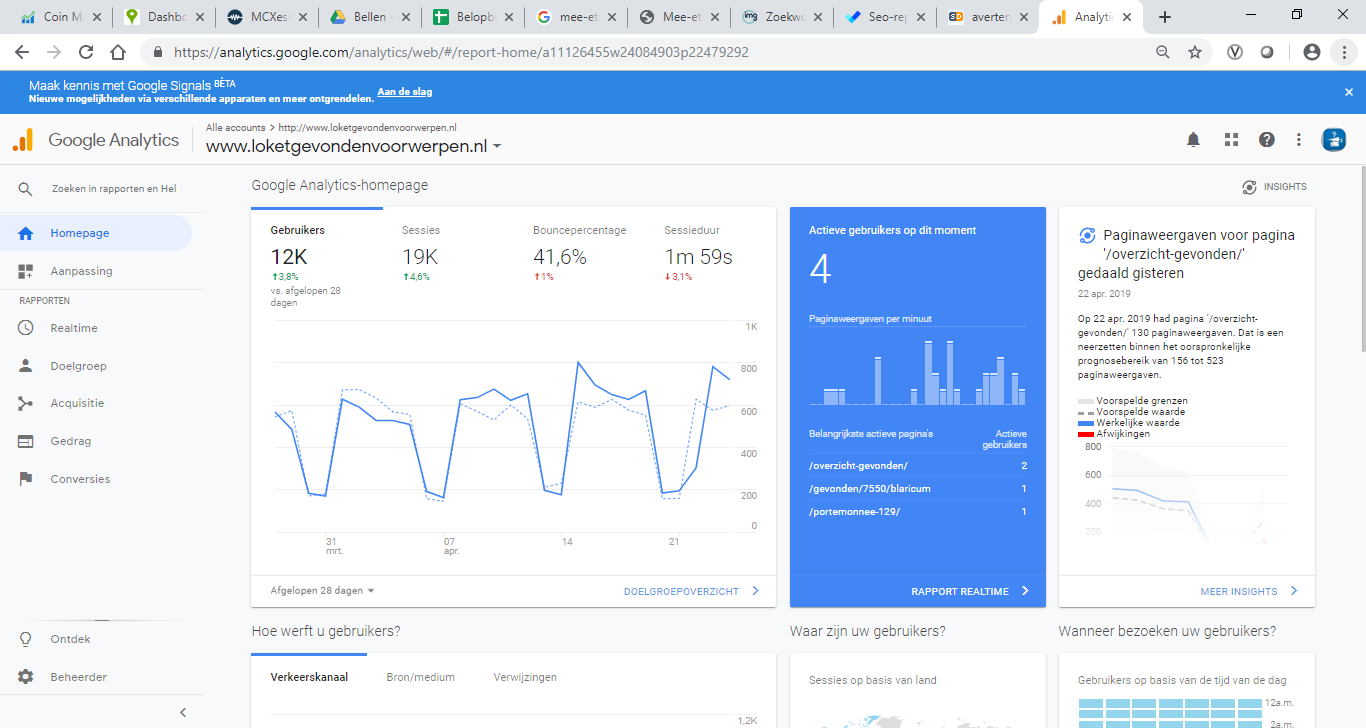Open the Insights icon button
The height and width of the screenshot is (728, 1366).
[x=1274, y=187]
